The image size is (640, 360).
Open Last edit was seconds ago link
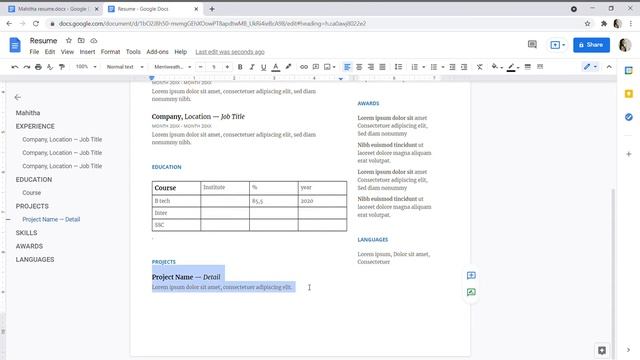tap(230, 52)
